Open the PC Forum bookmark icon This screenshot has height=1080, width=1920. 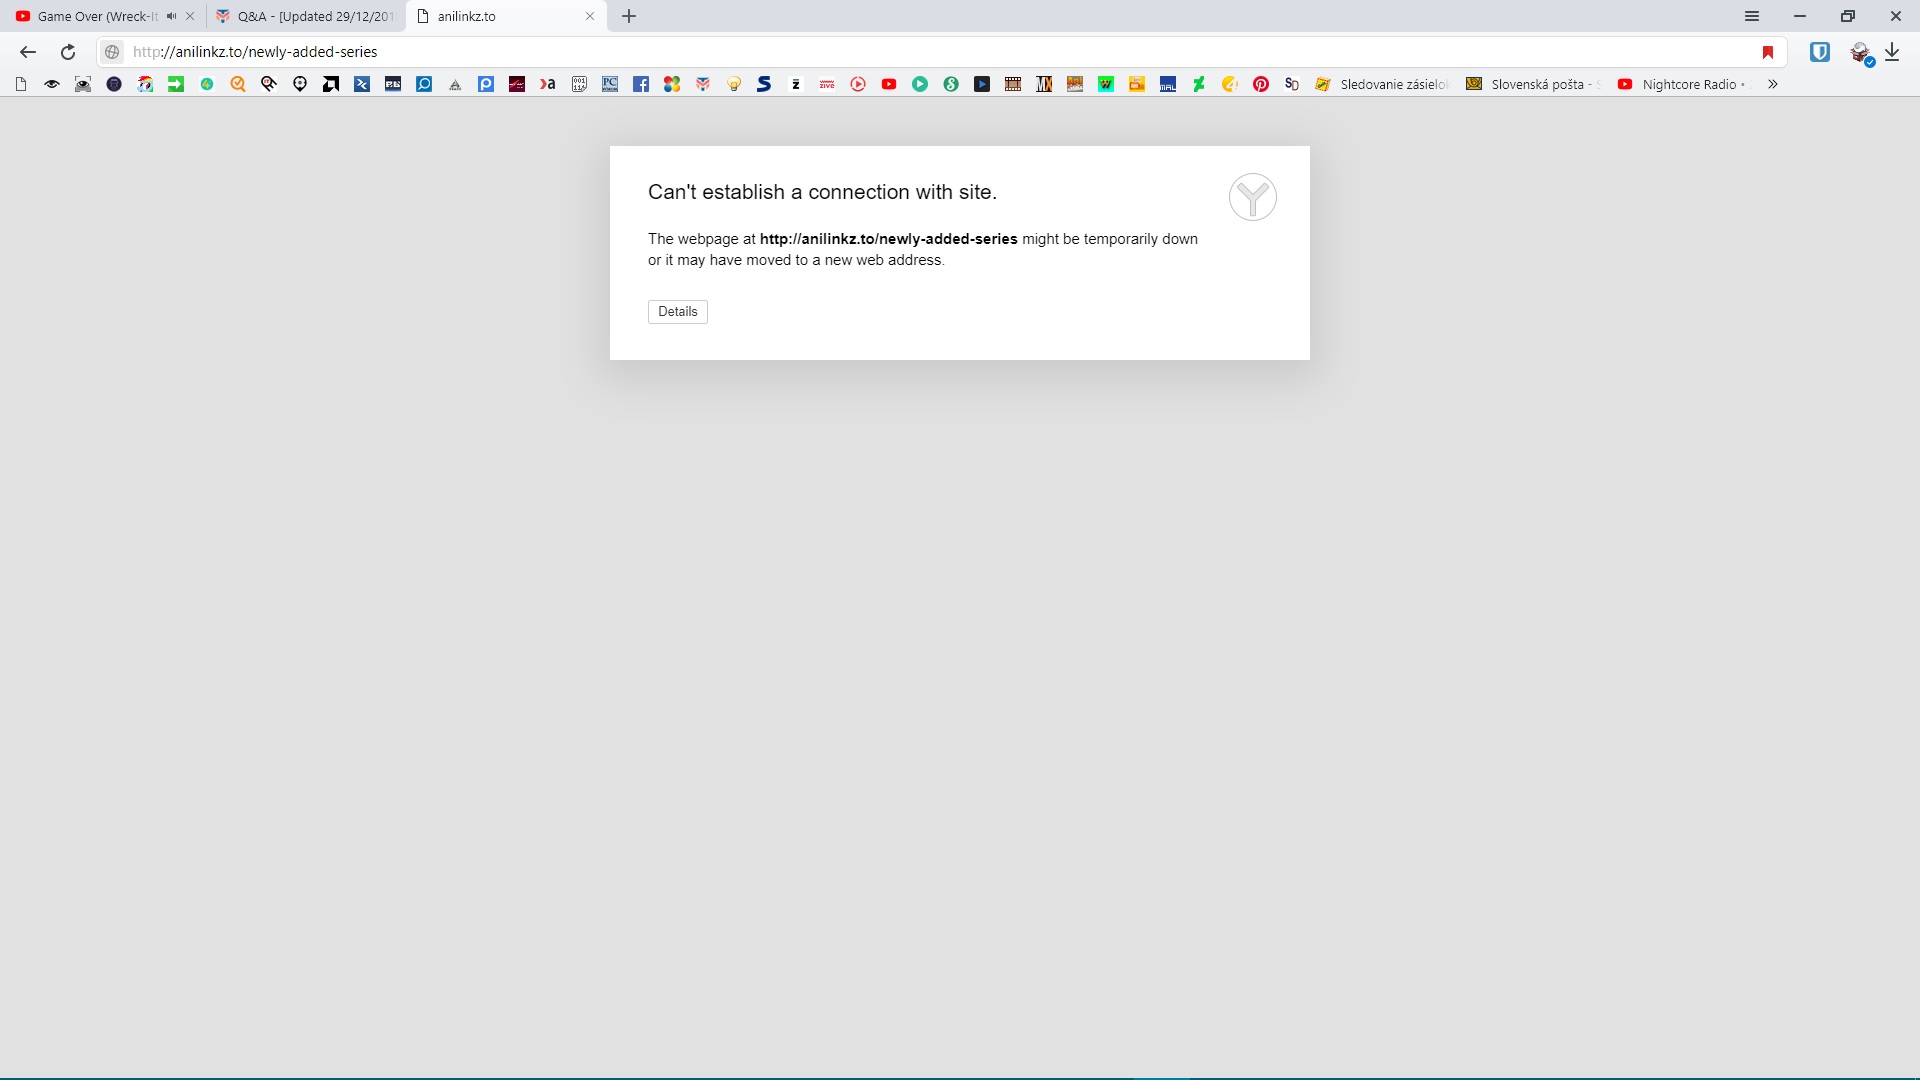[610, 85]
